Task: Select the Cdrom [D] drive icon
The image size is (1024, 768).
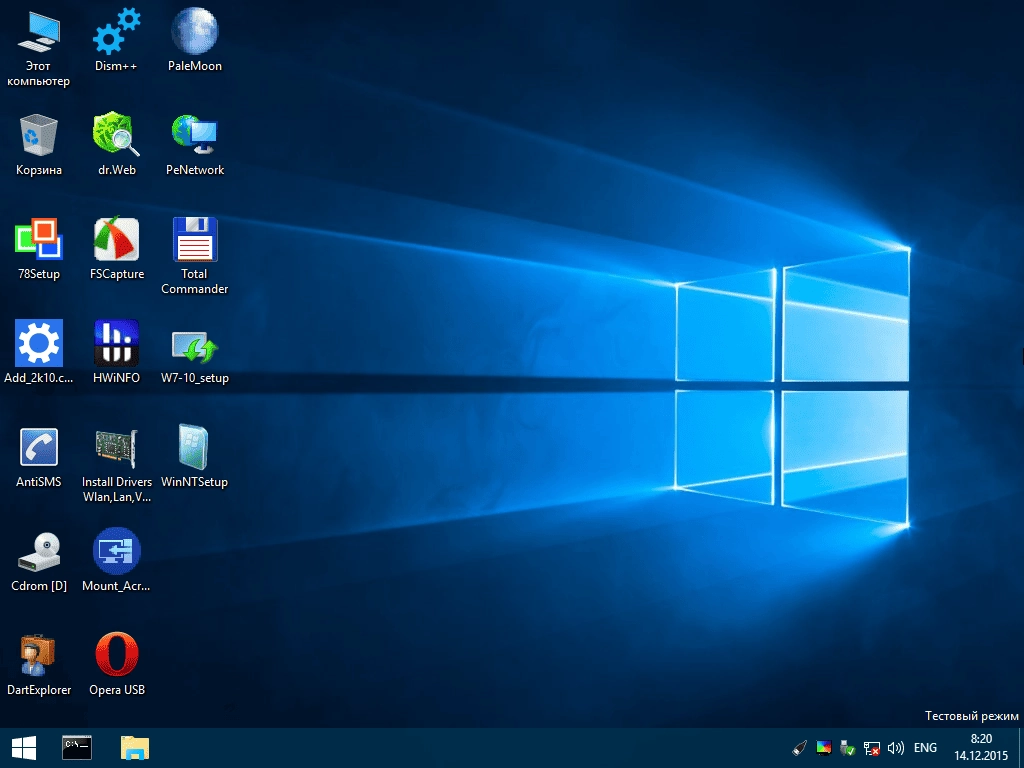Action: pos(39,552)
